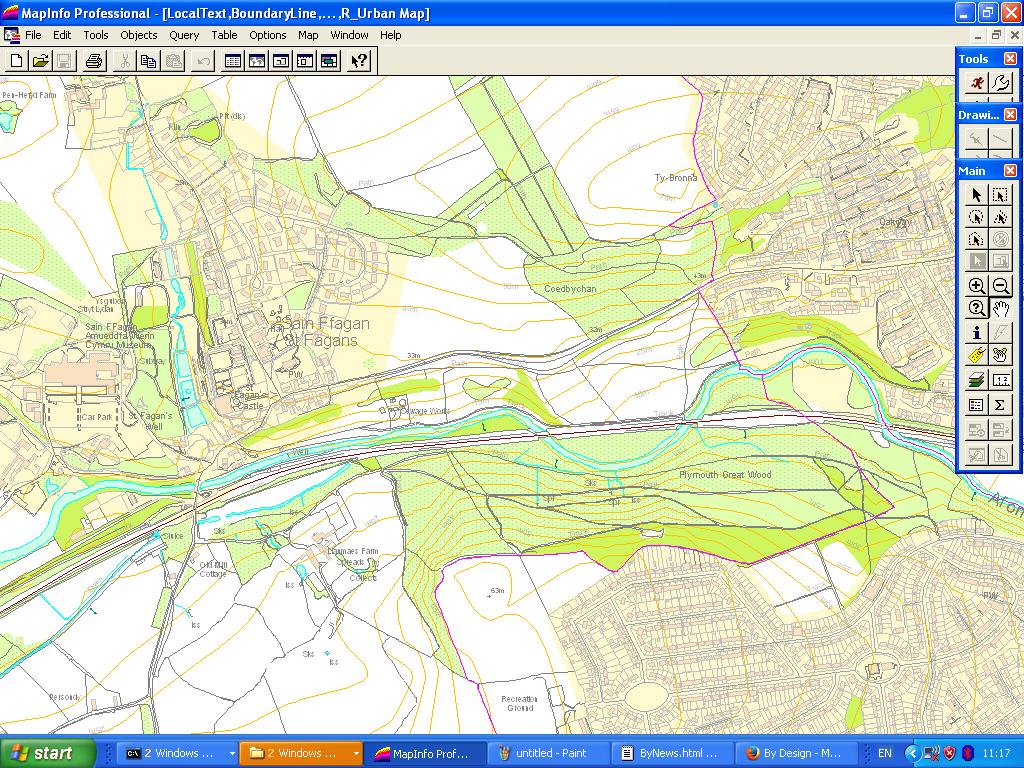1024x768 pixels.
Task: Activate the Zoom-out magnifier tool
Action: tap(1000, 285)
